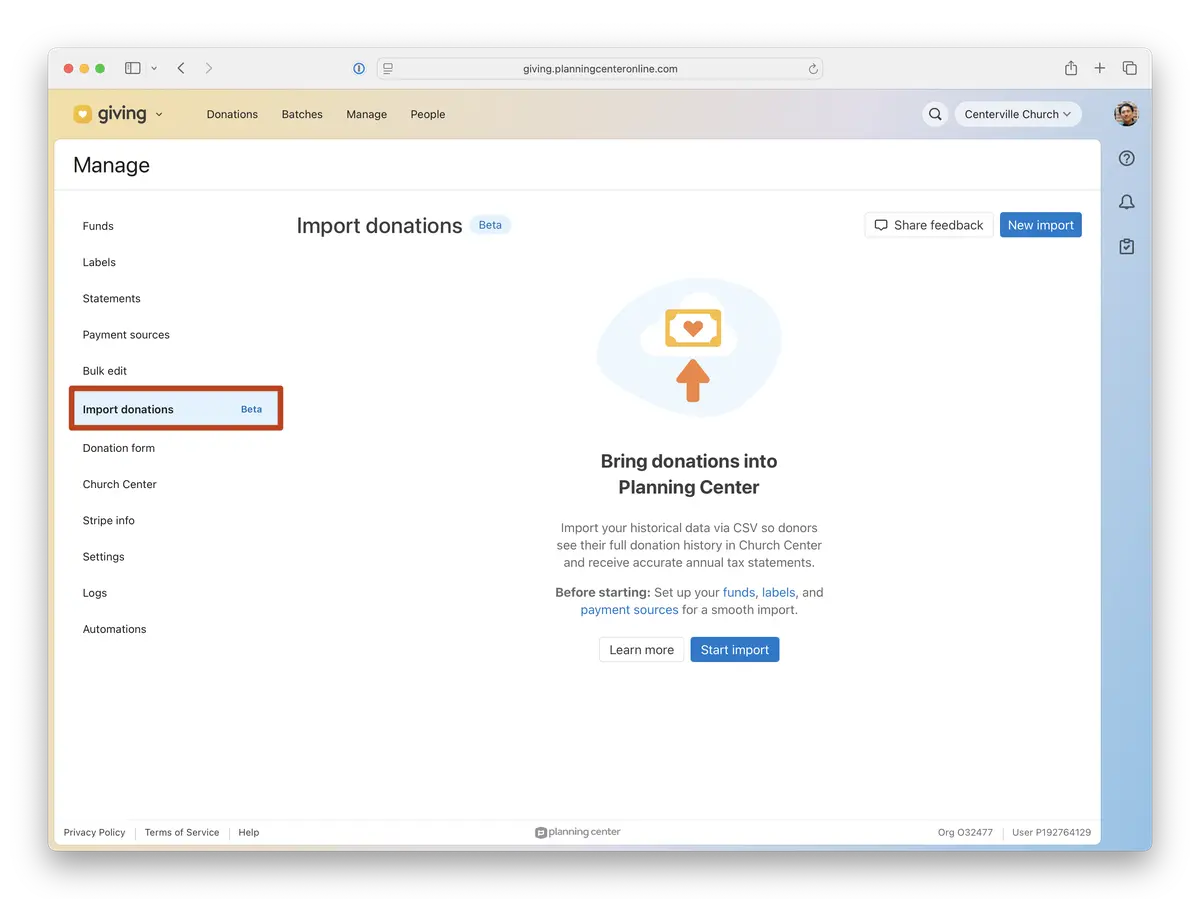
Task: Expand the Centerville Church organization dropdown
Action: point(1017,114)
